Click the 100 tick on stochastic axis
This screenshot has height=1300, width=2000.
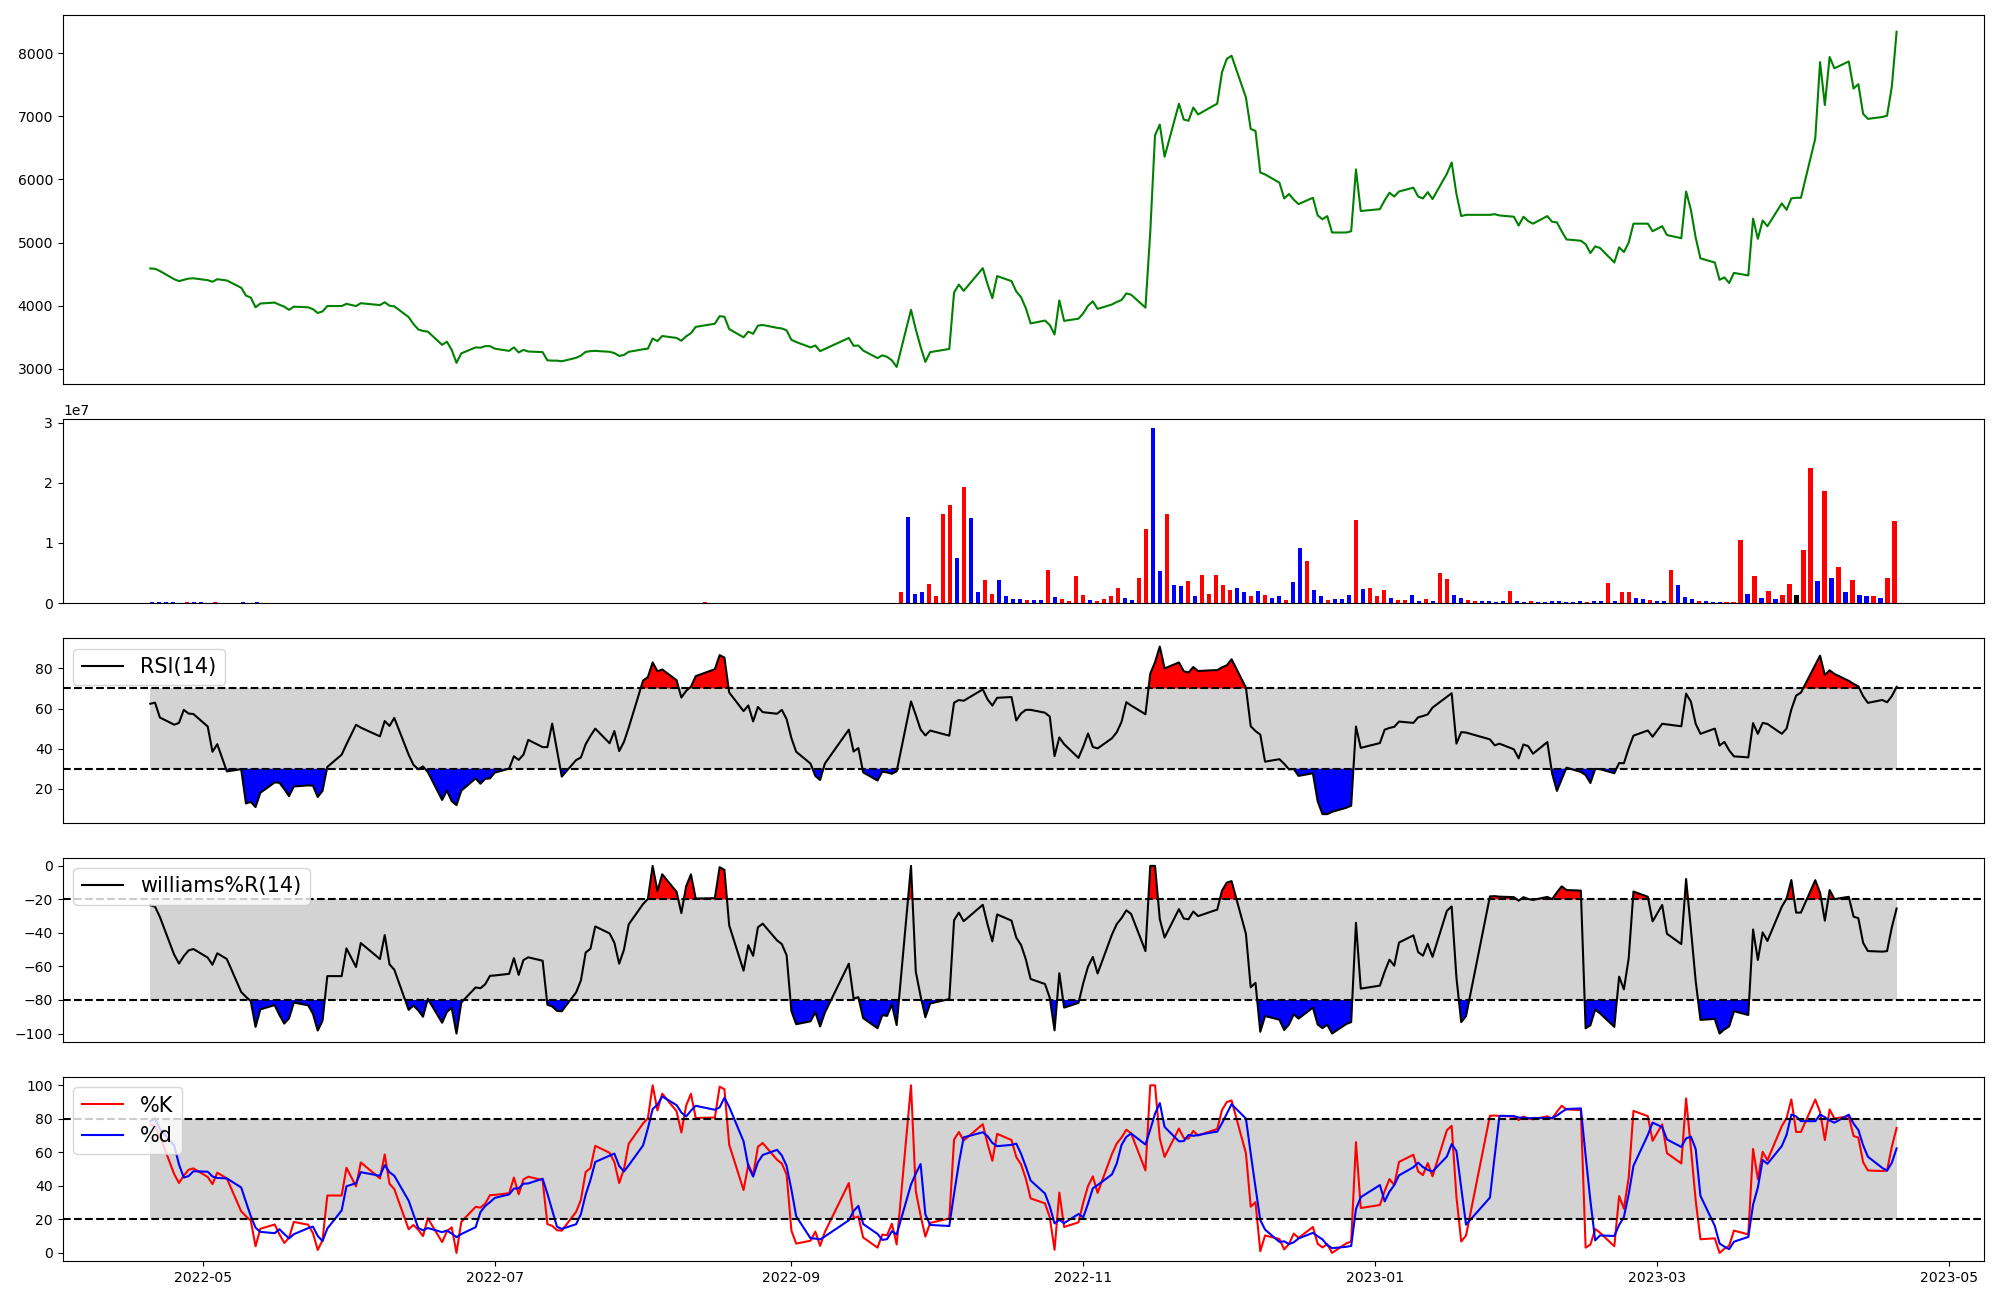41,1086
